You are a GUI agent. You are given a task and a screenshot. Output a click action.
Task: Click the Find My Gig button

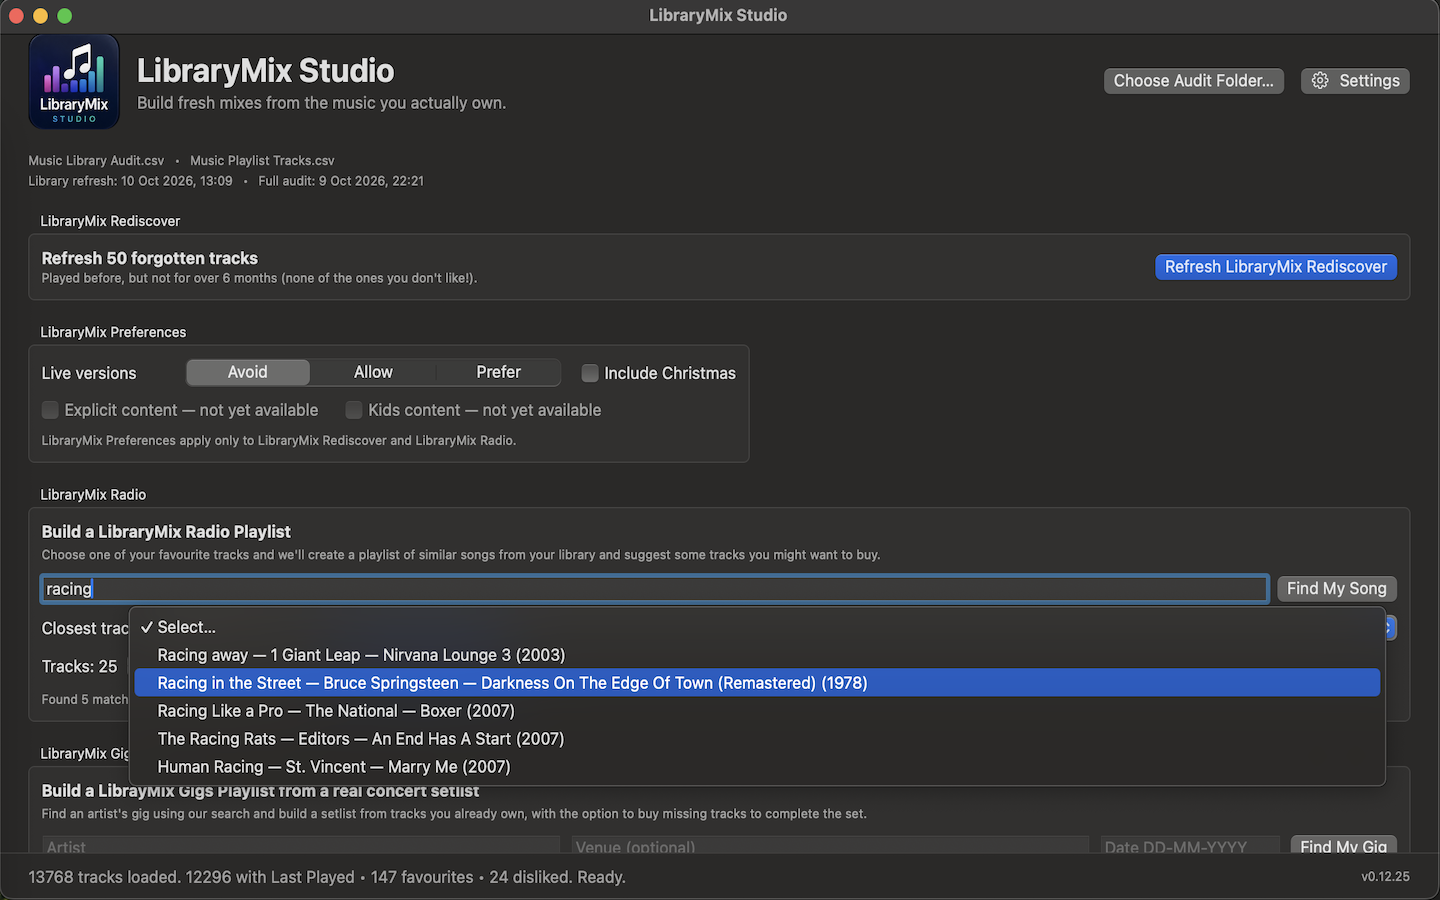pos(1343,846)
